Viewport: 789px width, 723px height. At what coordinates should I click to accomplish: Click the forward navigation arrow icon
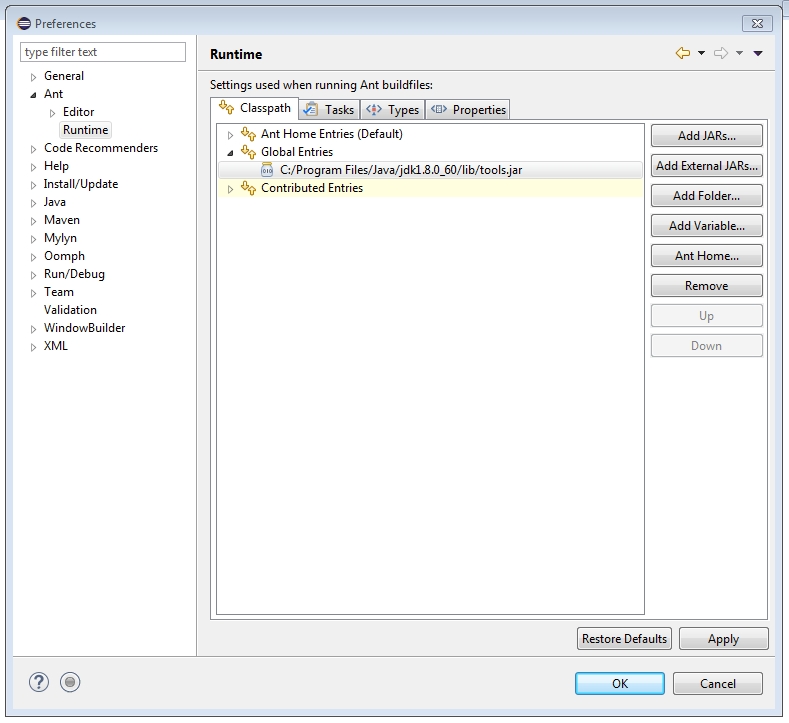click(721, 53)
